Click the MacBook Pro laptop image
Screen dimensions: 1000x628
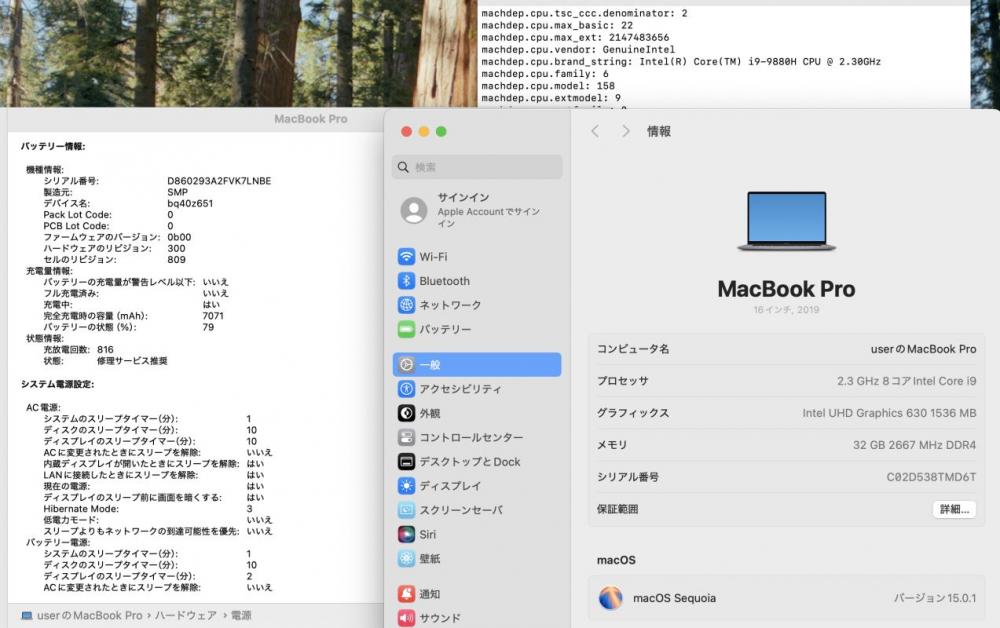click(786, 222)
